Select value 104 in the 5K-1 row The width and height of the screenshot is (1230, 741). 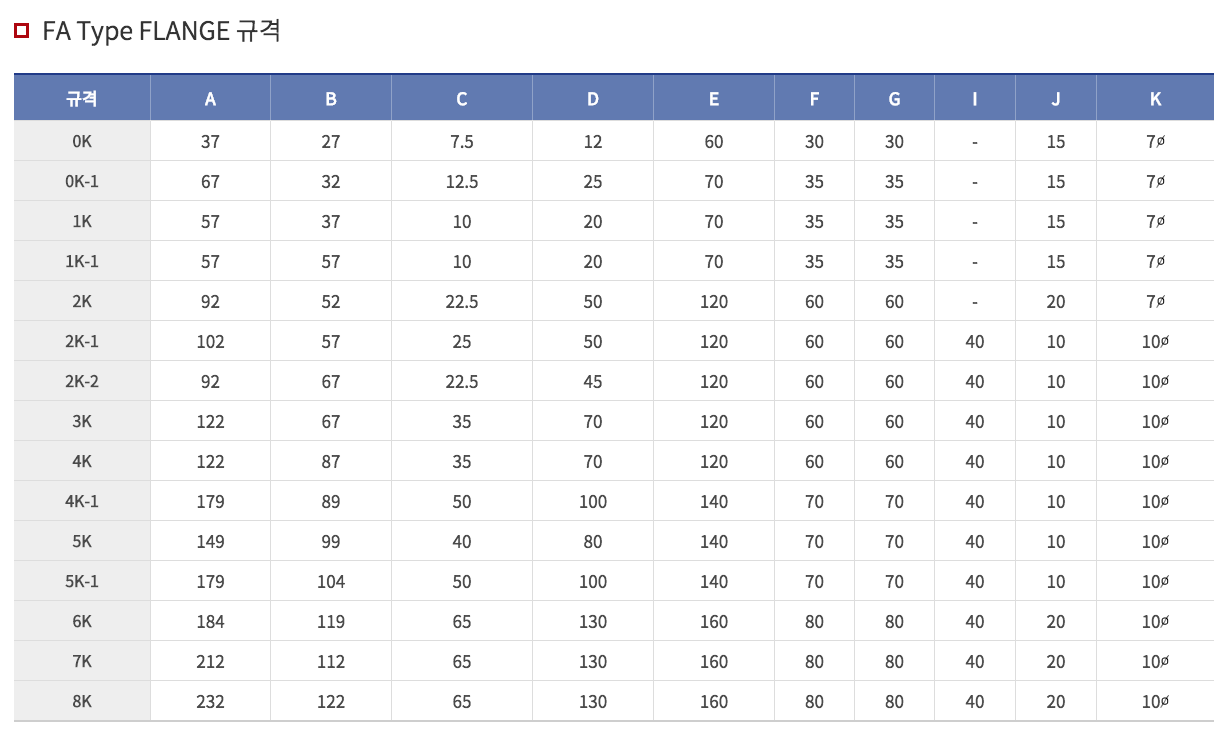[x=331, y=582]
